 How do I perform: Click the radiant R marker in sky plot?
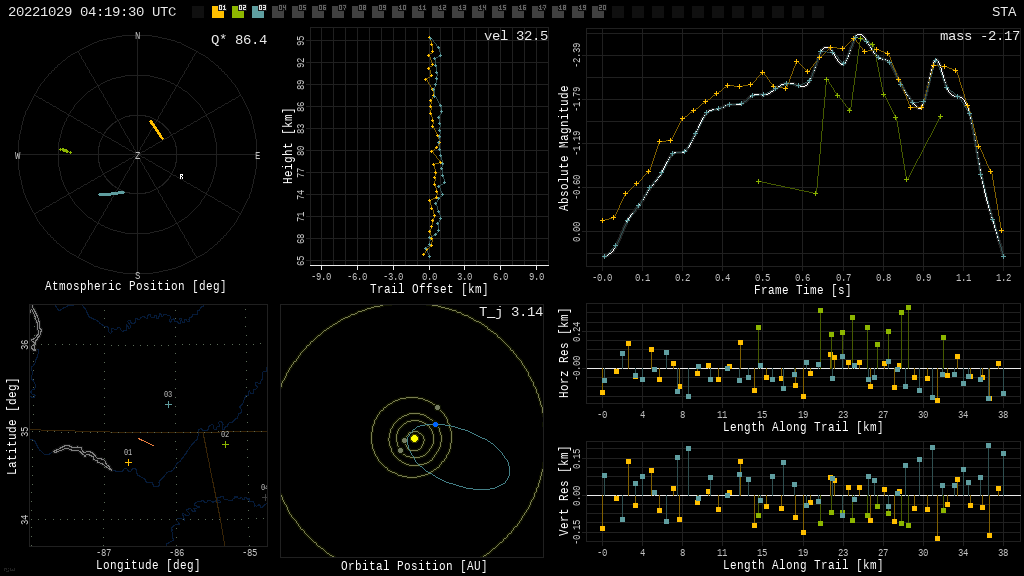[x=181, y=177]
